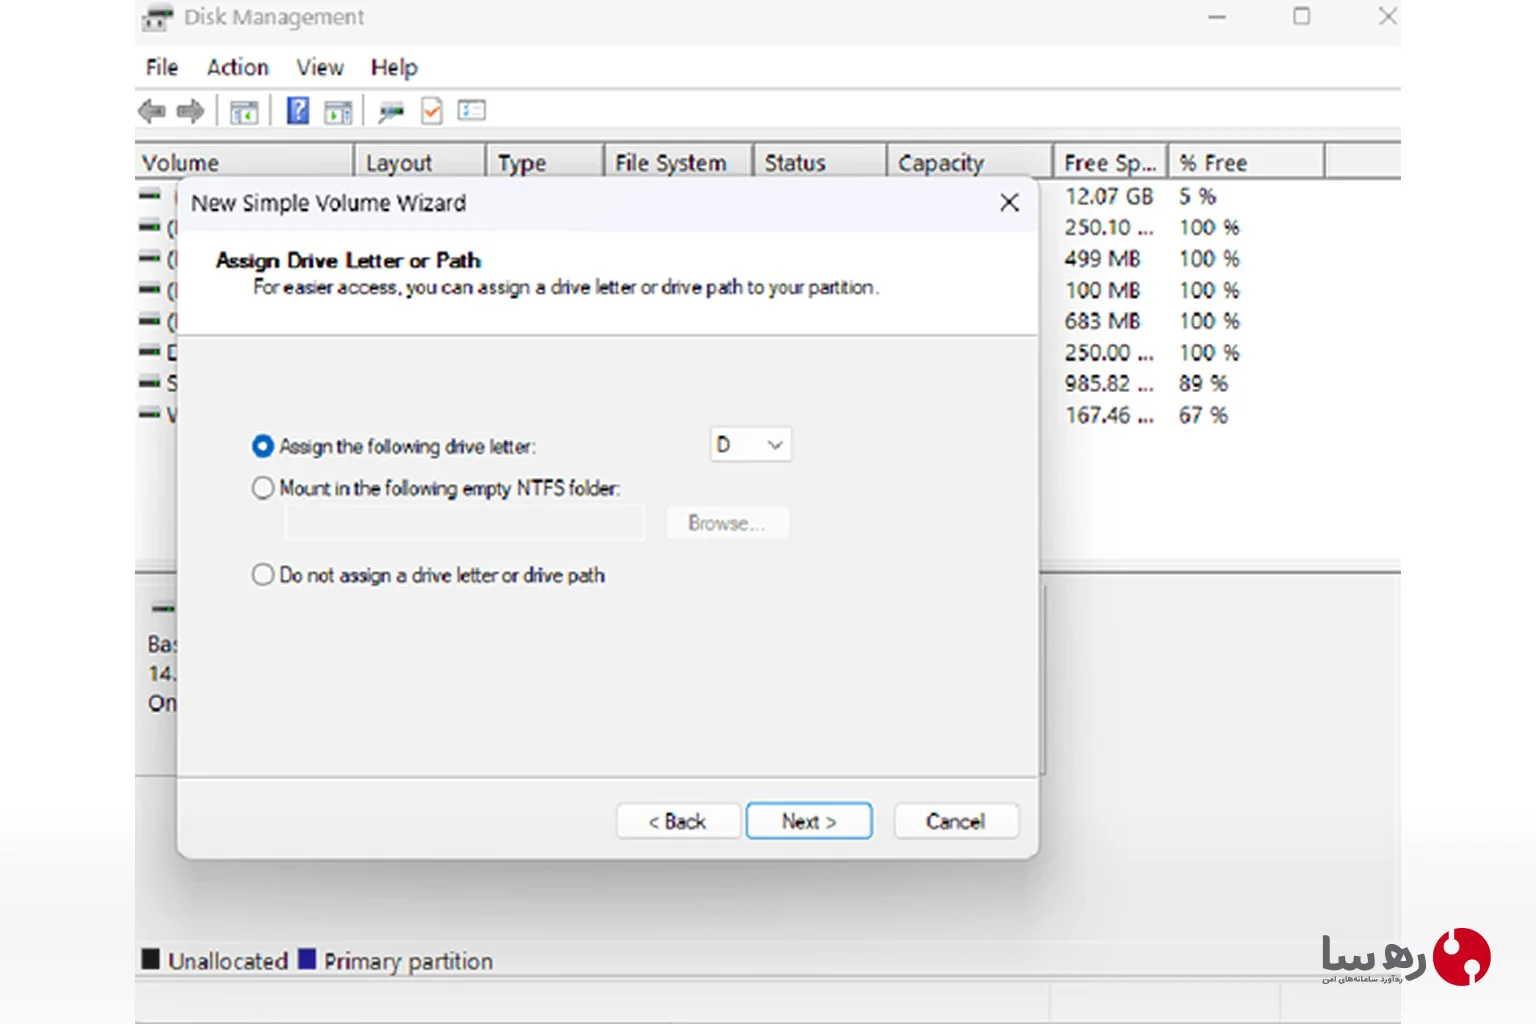Go to previous step with < Back button
The image size is (1536, 1024).
coord(678,821)
